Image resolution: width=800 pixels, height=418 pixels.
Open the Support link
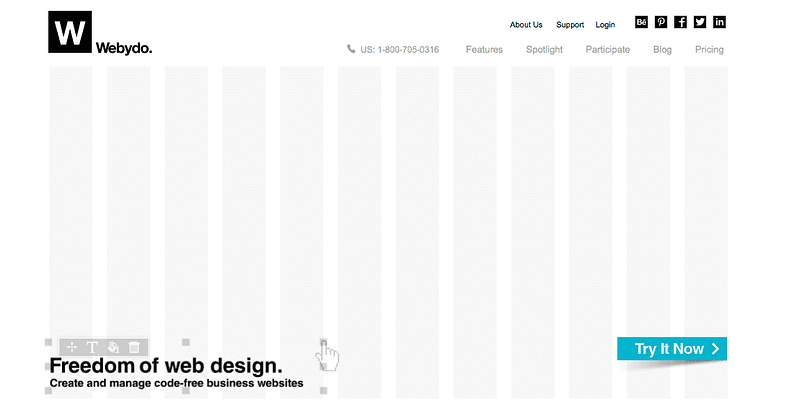coord(570,24)
